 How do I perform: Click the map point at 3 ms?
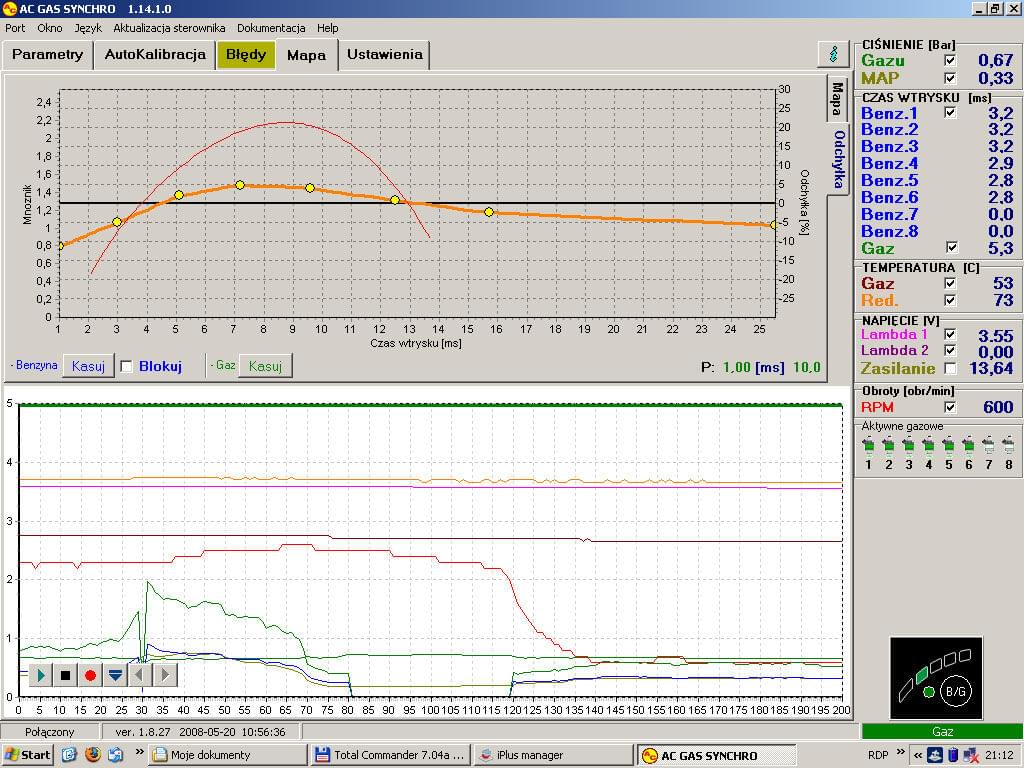(x=117, y=222)
